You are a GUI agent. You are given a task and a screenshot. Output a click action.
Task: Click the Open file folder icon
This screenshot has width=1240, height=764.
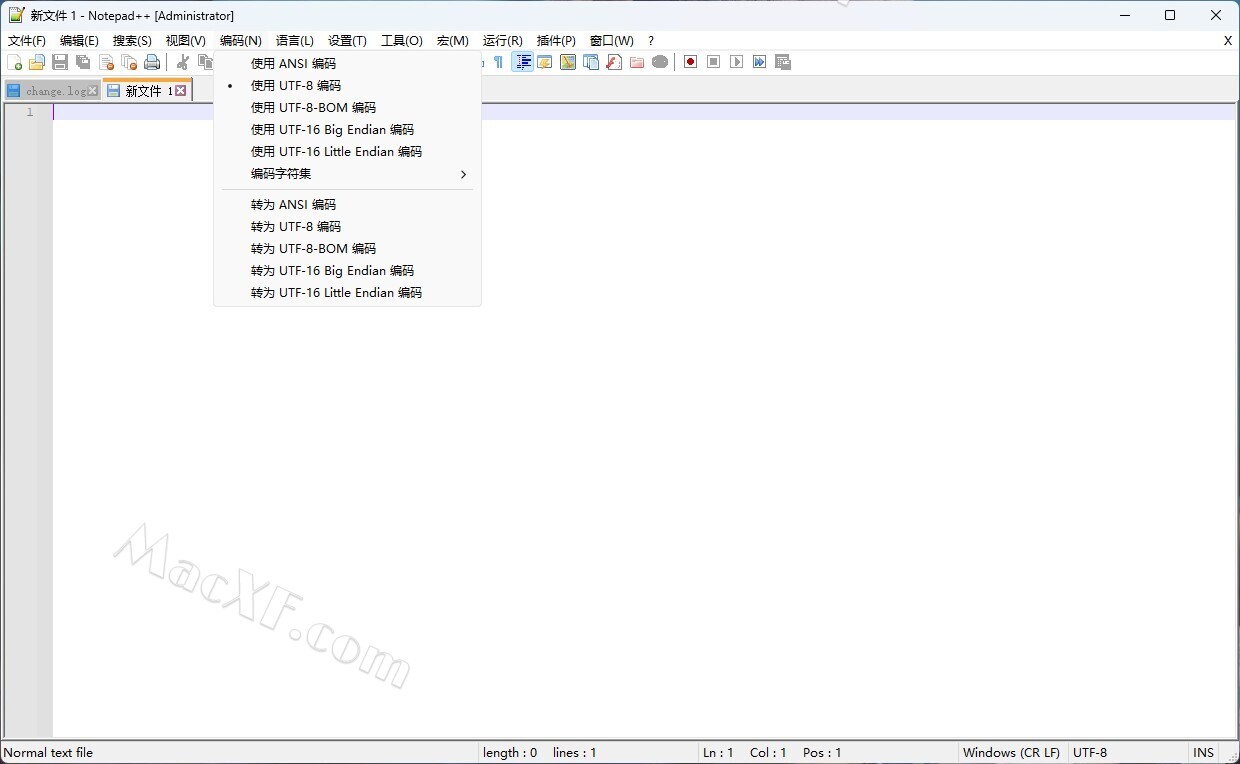click(37, 62)
